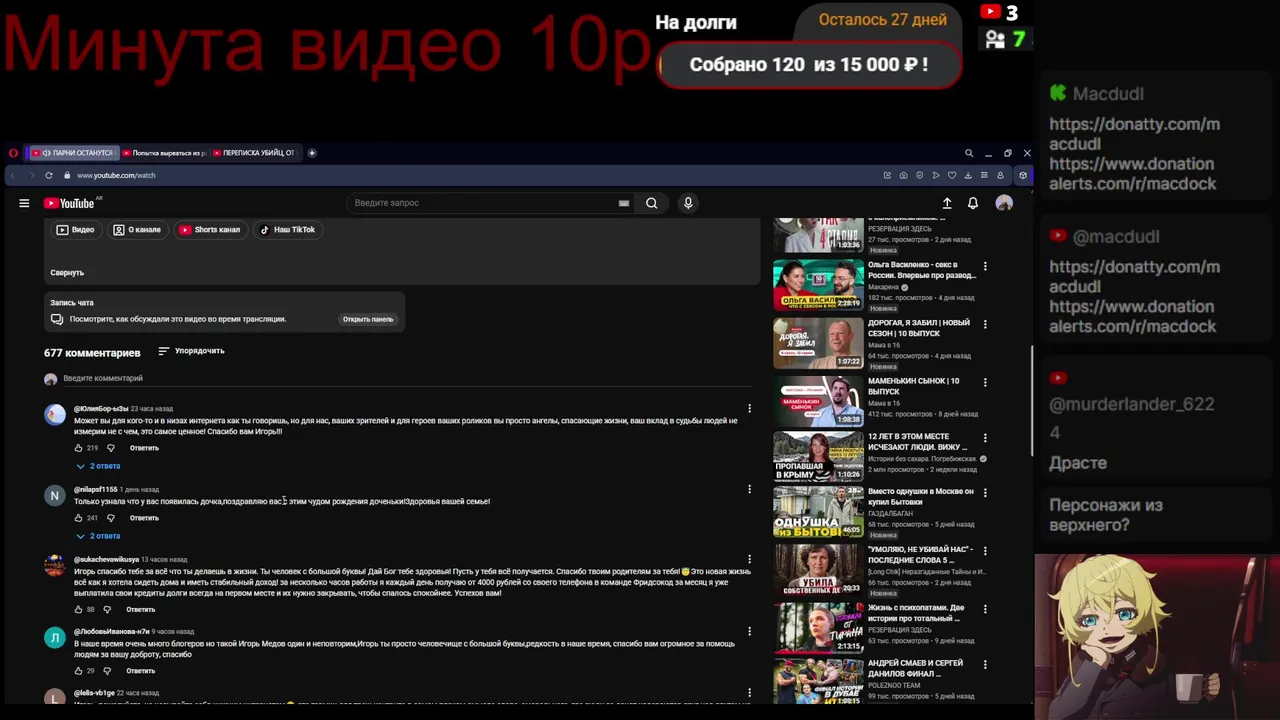Screen dimensions: 1280x720
Task: Open 'ДОРОГАЯ, Я ЗАБИЛ' video thumbnail
Action: pos(818,343)
